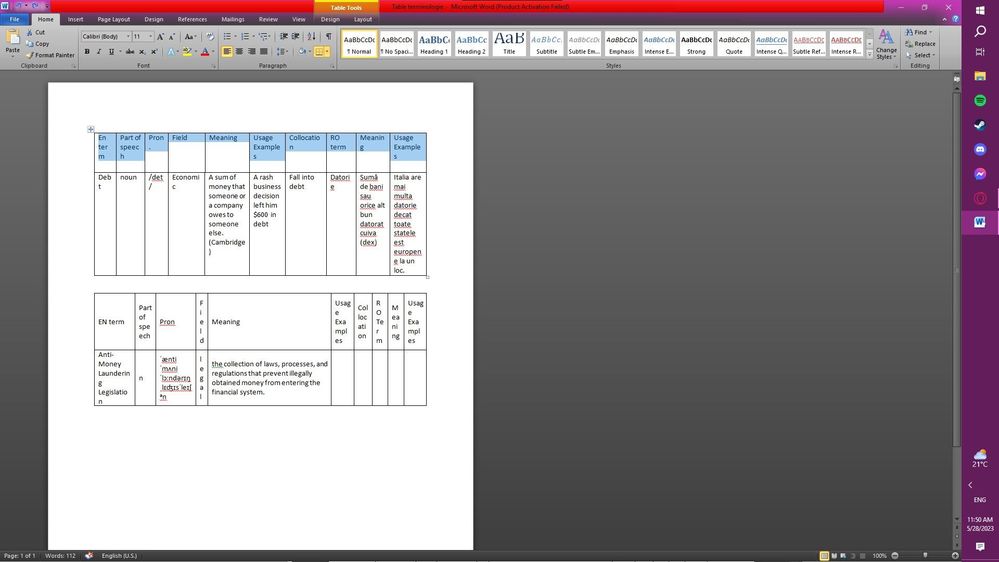999x562 pixels.
Task: Activate the Format Painter
Action: [50, 55]
